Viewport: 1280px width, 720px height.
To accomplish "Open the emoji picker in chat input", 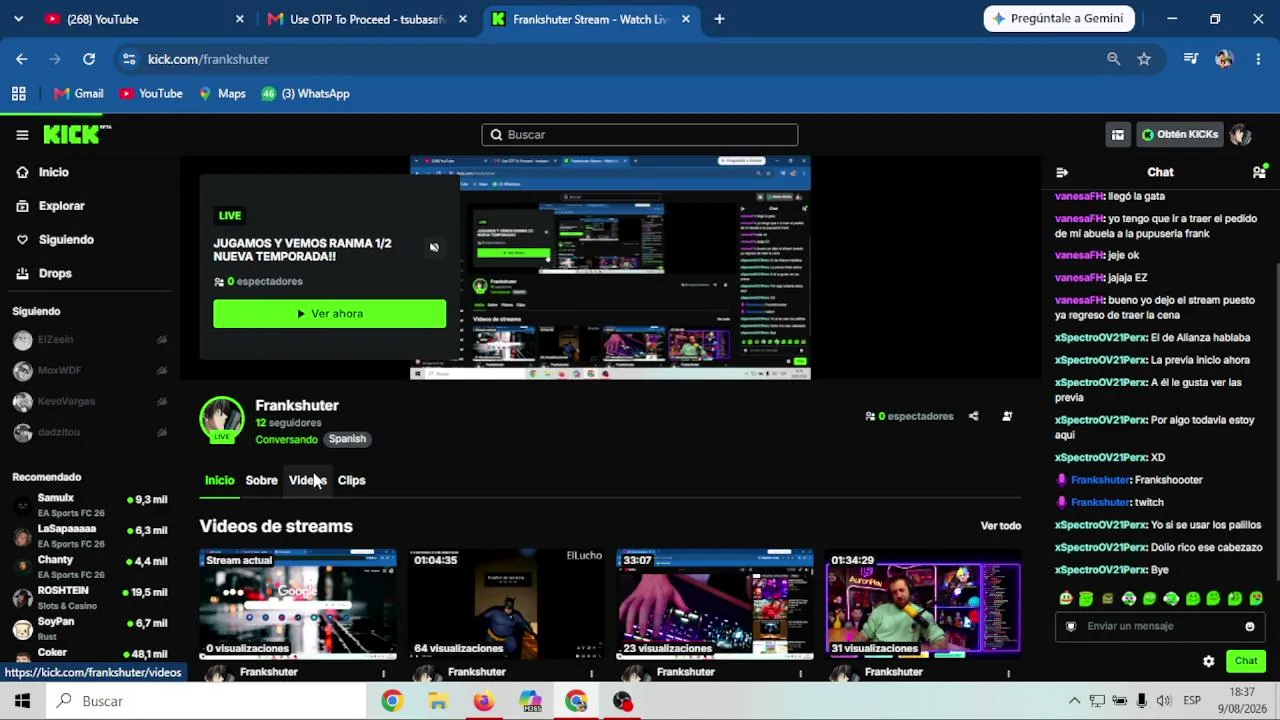I will tap(1250, 627).
